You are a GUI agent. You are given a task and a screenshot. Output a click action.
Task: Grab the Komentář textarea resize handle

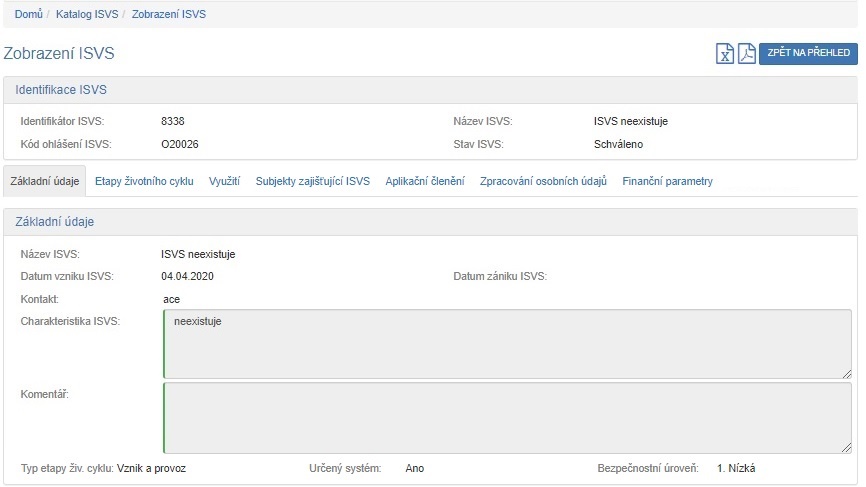pos(846,447)
